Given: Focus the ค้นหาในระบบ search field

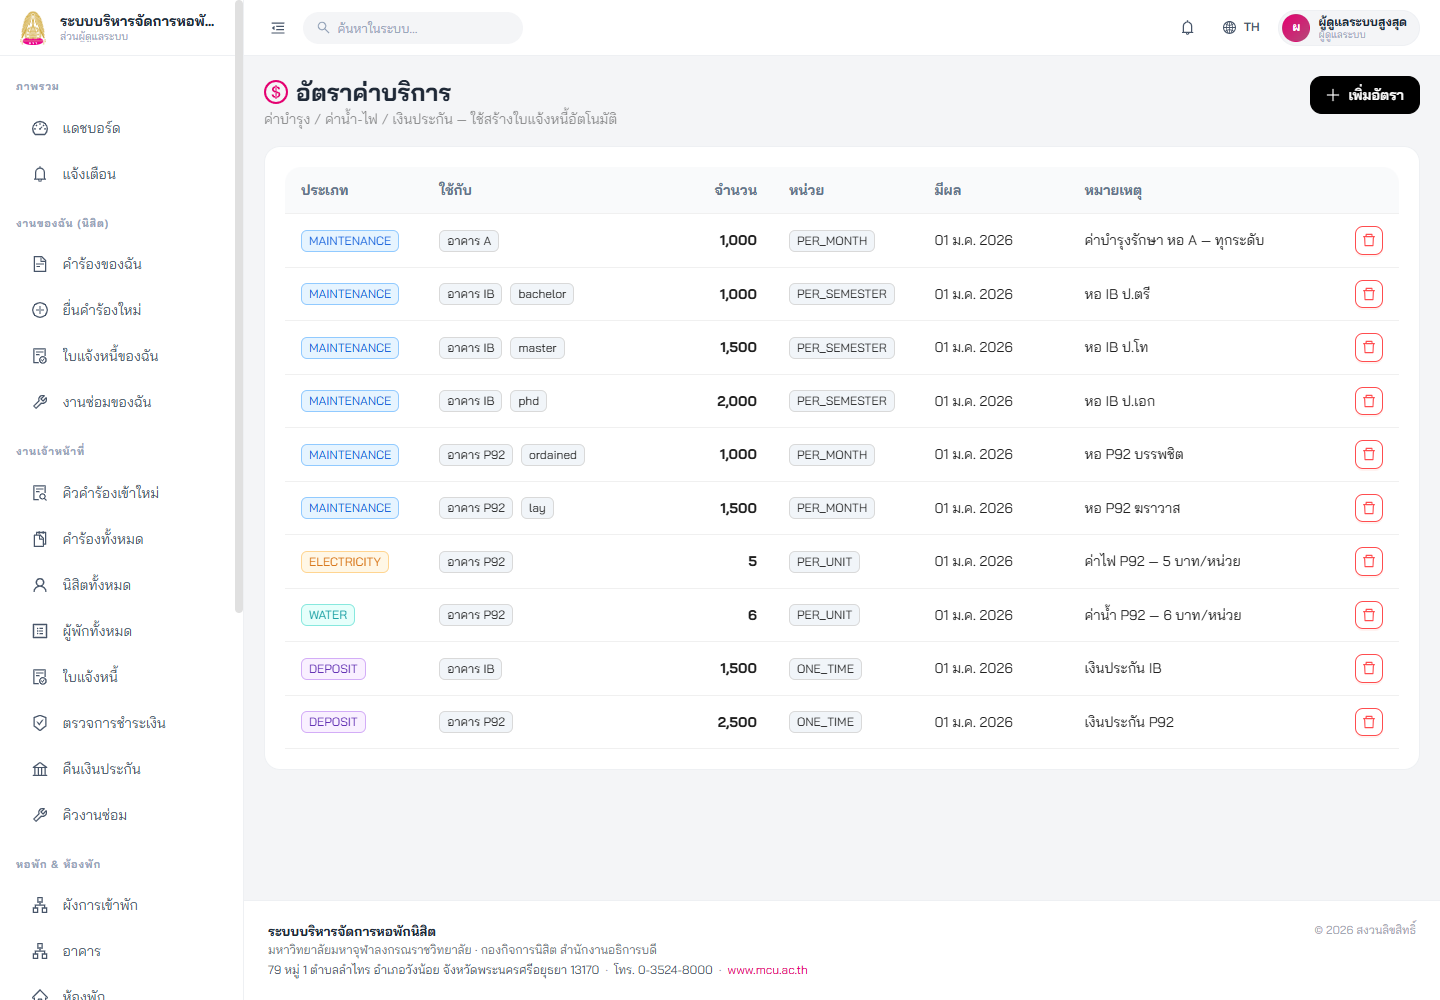Looking at the screenshot, I should click(x=413, y=28).
